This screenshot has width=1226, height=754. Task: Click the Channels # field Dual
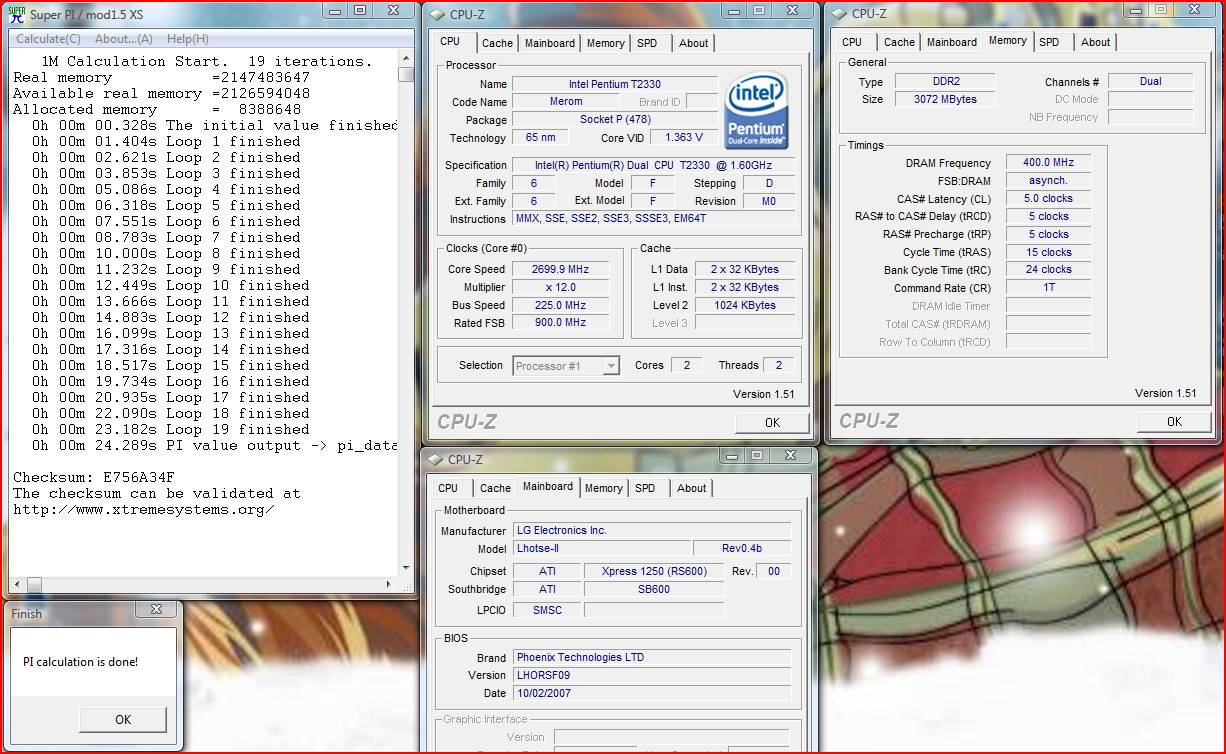(x=1150, y=81)
